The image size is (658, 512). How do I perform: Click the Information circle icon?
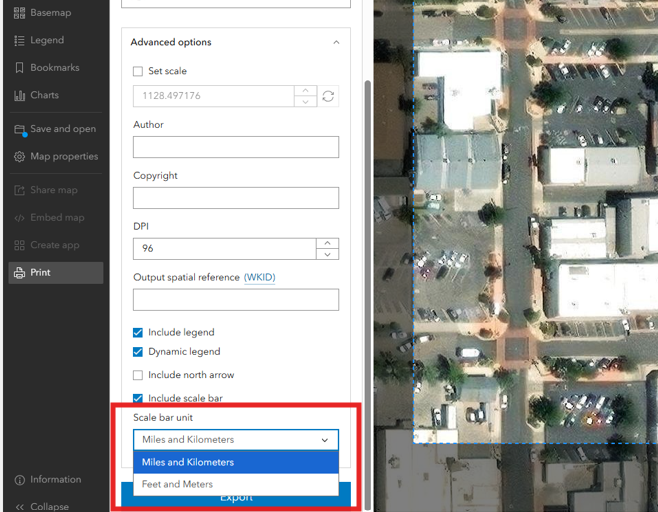tap(19, 480)
